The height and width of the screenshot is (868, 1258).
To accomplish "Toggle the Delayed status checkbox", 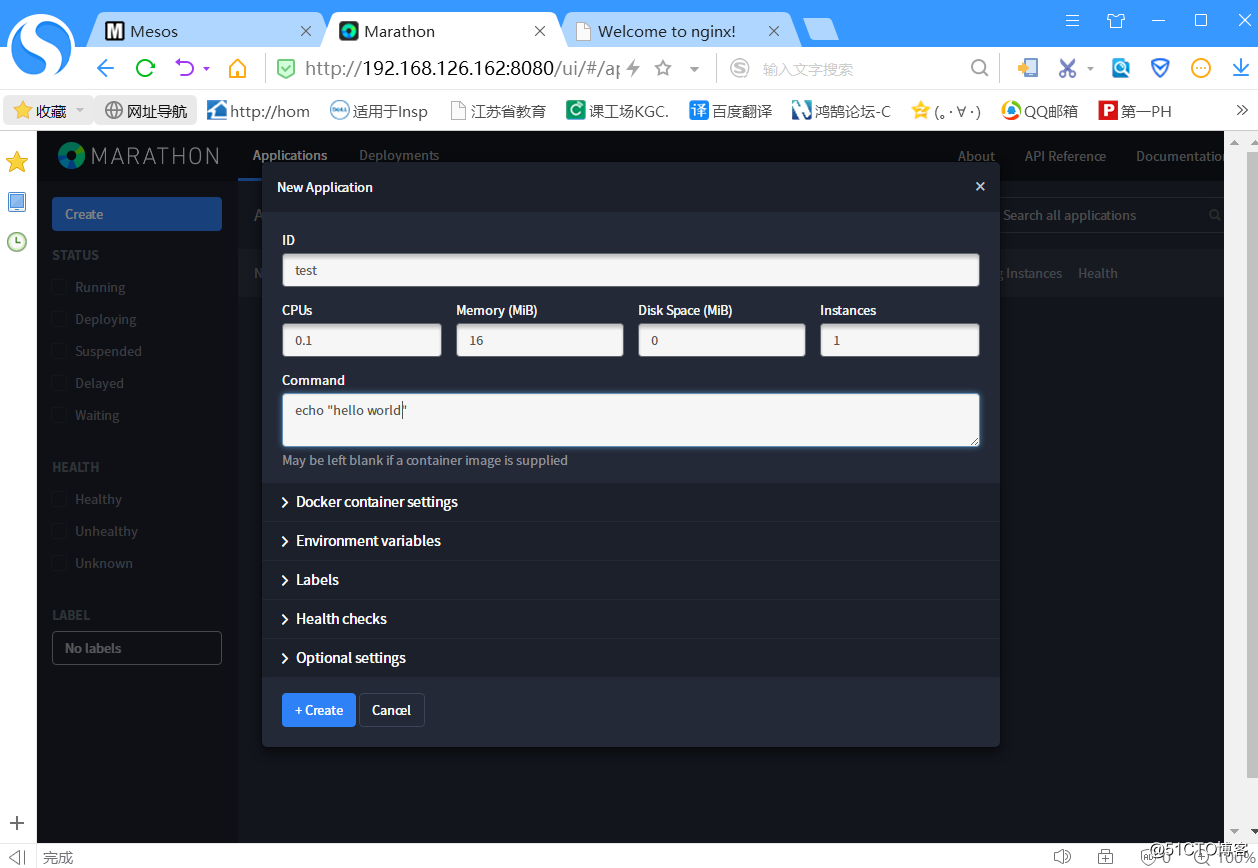I will click(x=59, y=383).
